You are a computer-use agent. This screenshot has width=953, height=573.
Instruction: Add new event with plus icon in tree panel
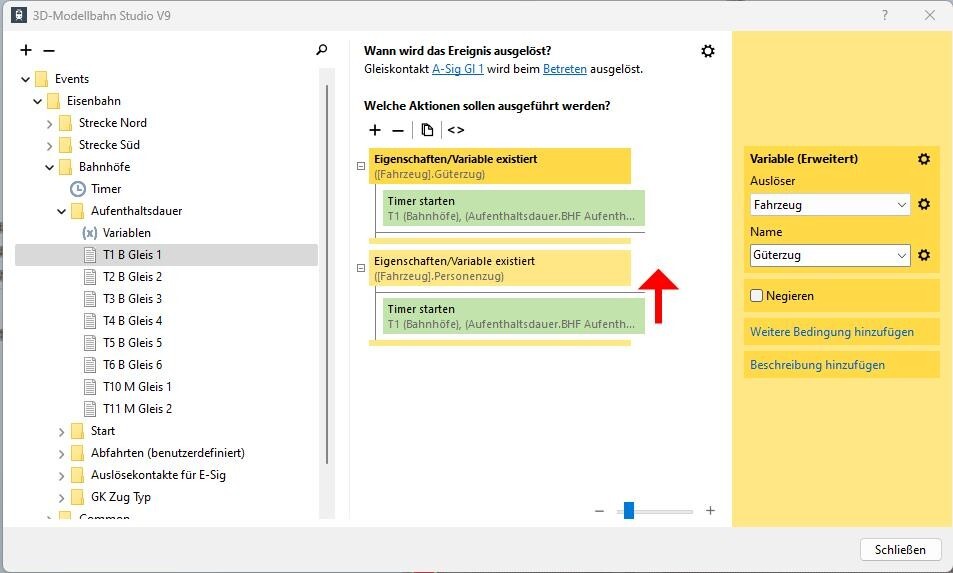26,50
